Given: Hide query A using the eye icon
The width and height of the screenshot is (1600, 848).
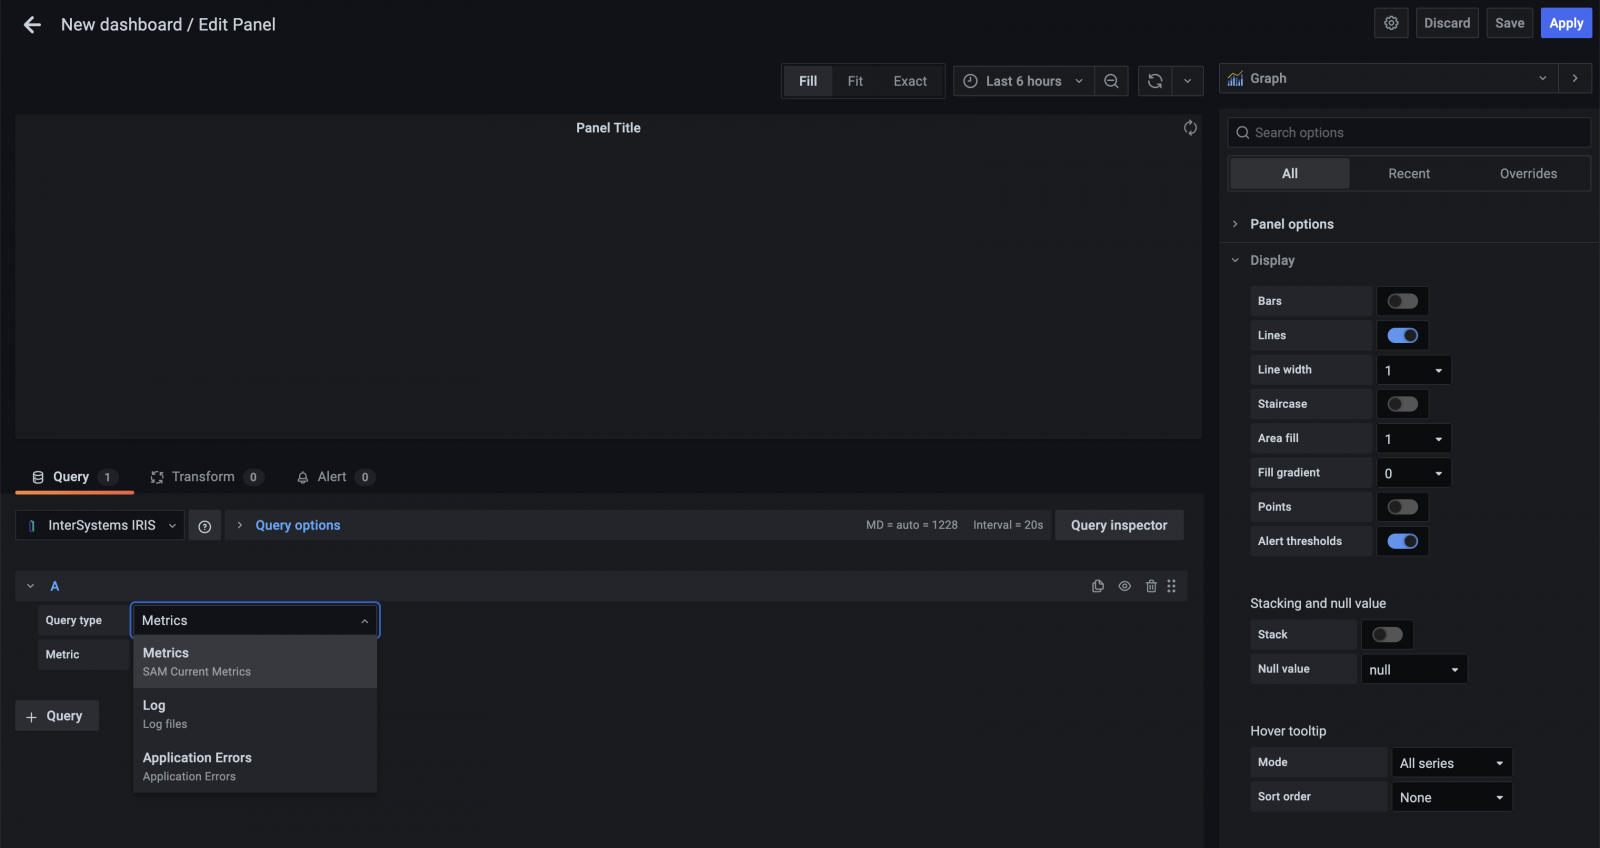Looking at the screenshot, I should 1125,586.
